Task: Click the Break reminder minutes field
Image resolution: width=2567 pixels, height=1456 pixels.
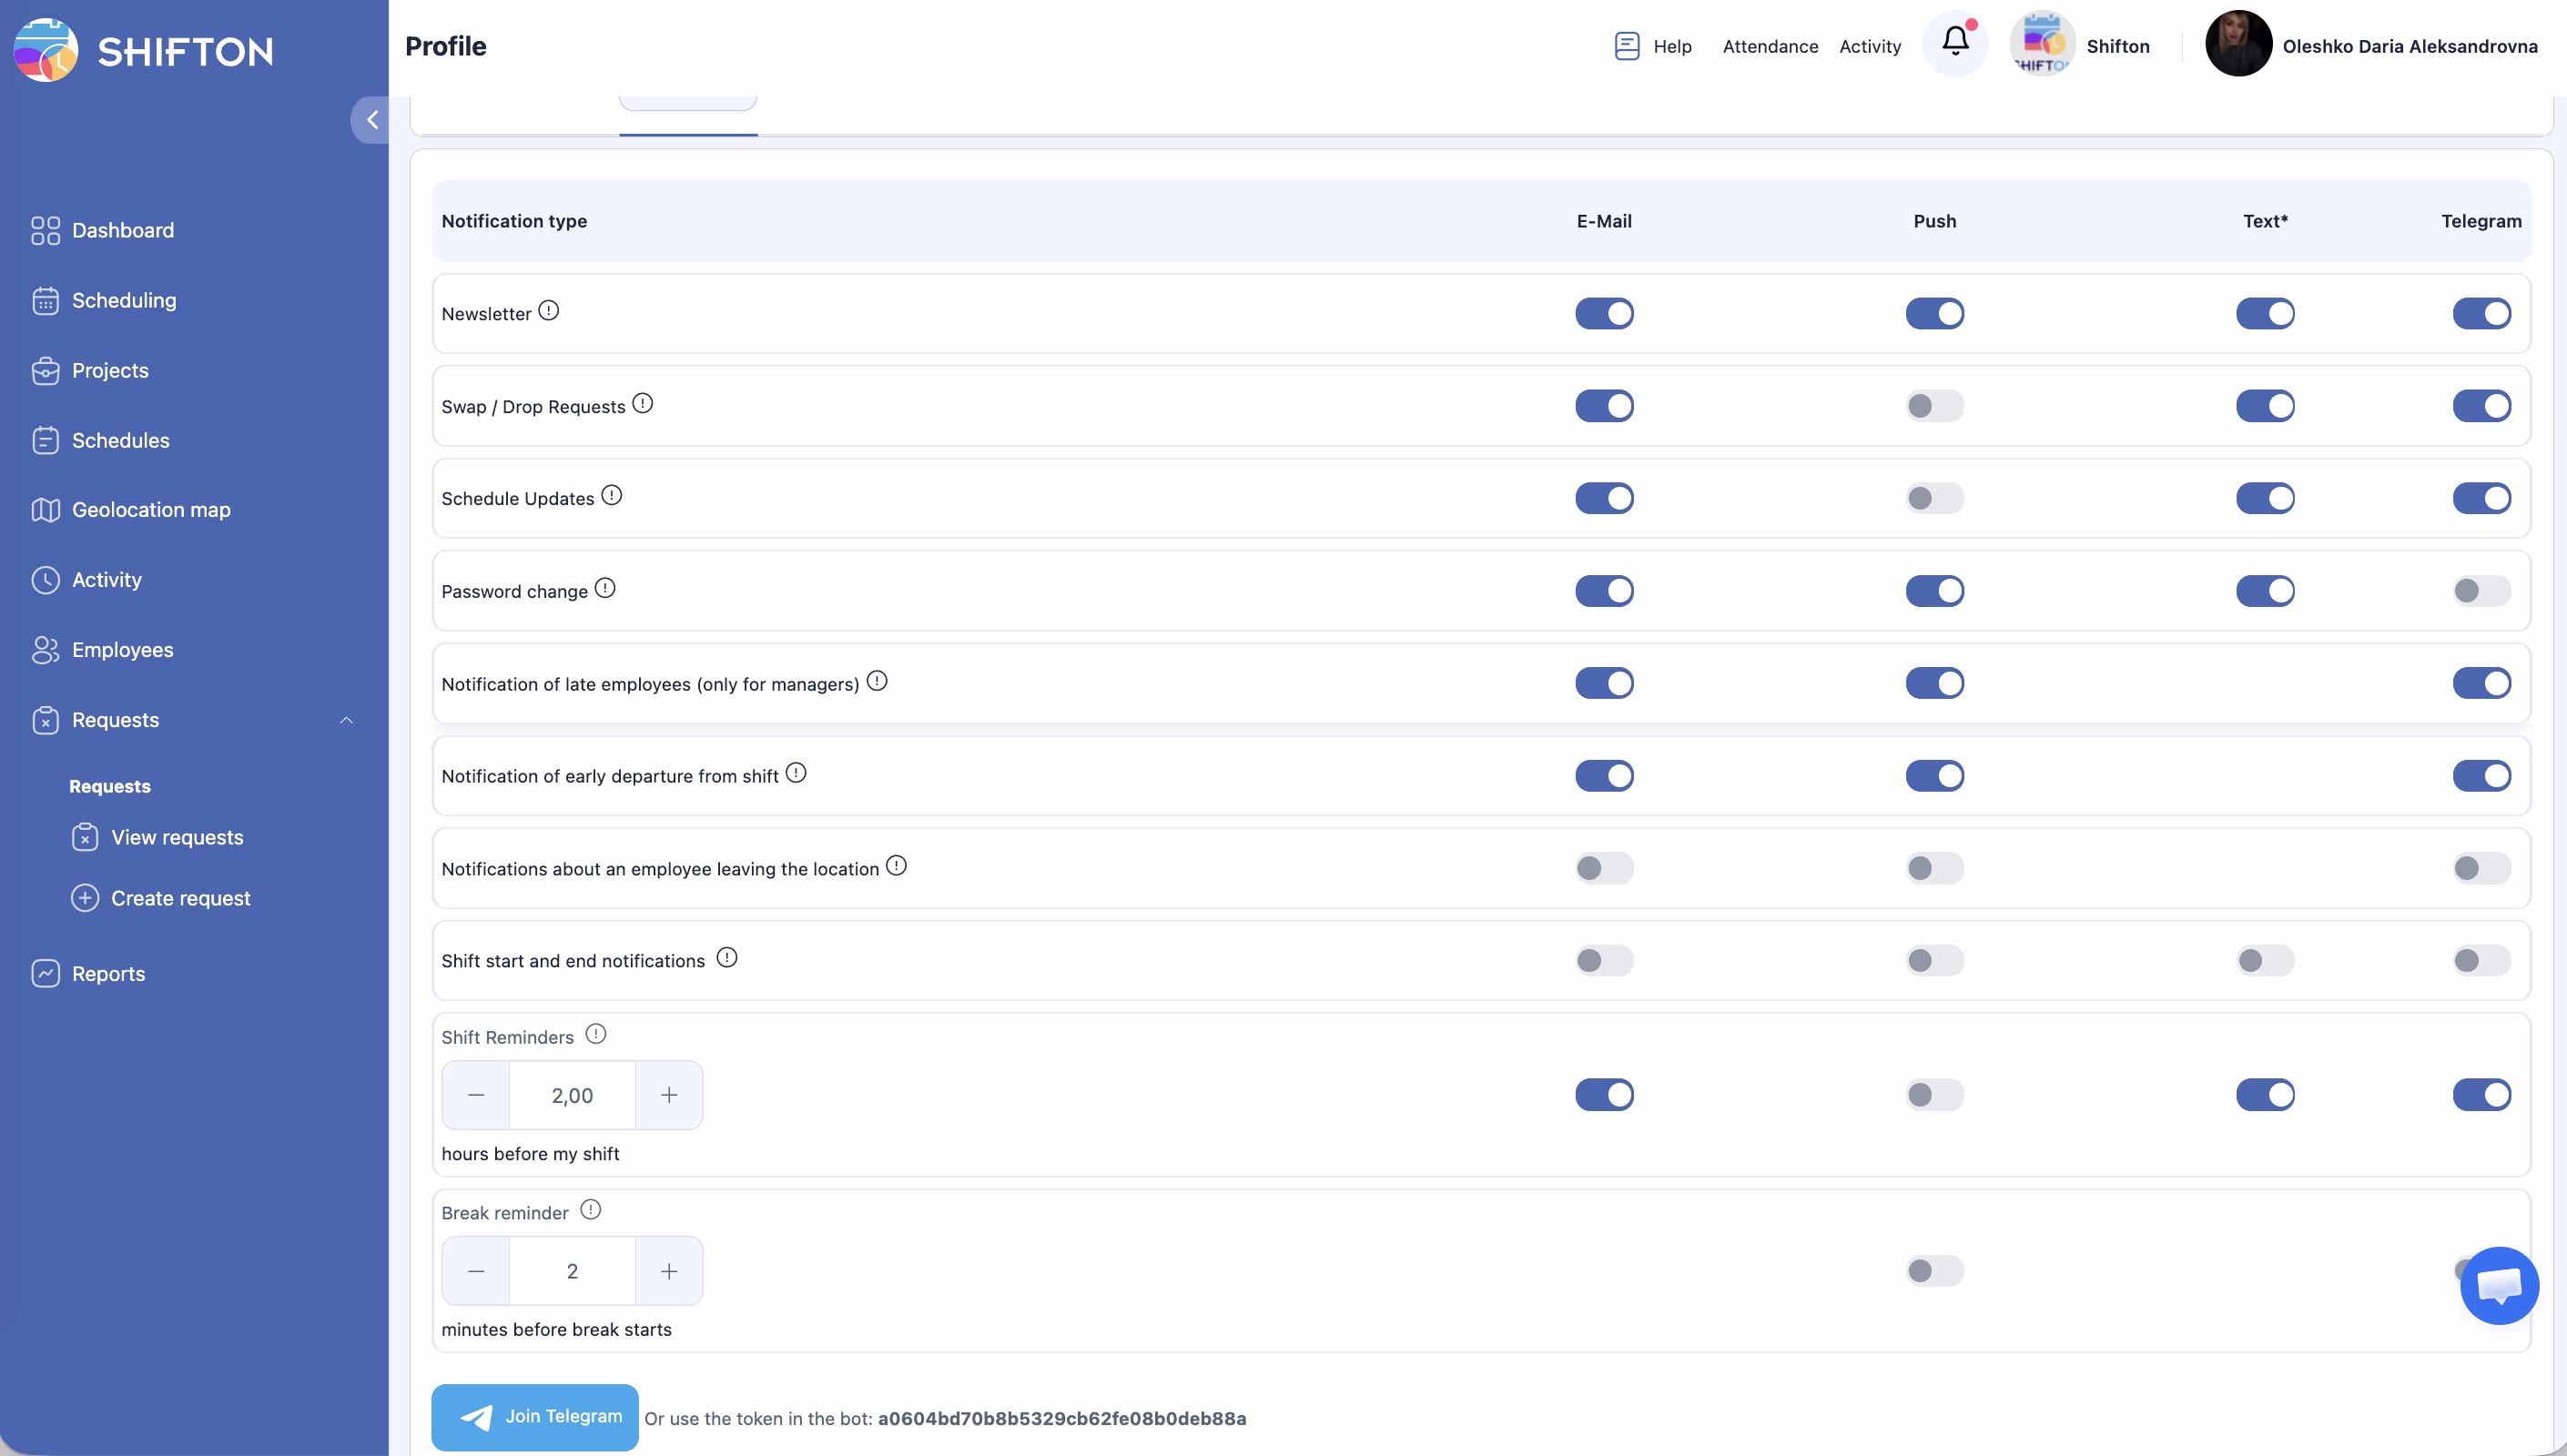Action: (572, 1271)
